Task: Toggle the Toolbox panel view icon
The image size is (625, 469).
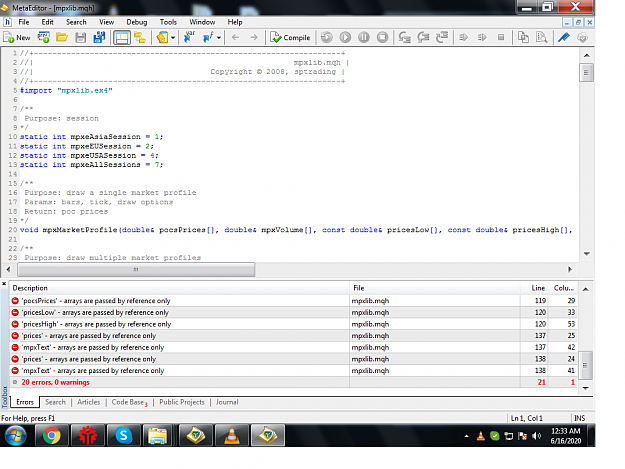Action: (122, 37)
